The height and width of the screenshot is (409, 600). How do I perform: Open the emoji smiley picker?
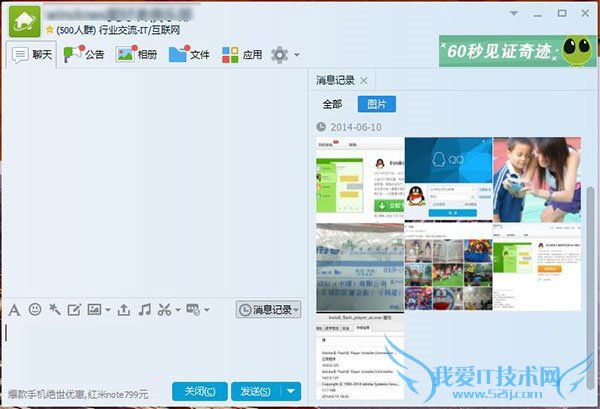[x=35, y=309]
